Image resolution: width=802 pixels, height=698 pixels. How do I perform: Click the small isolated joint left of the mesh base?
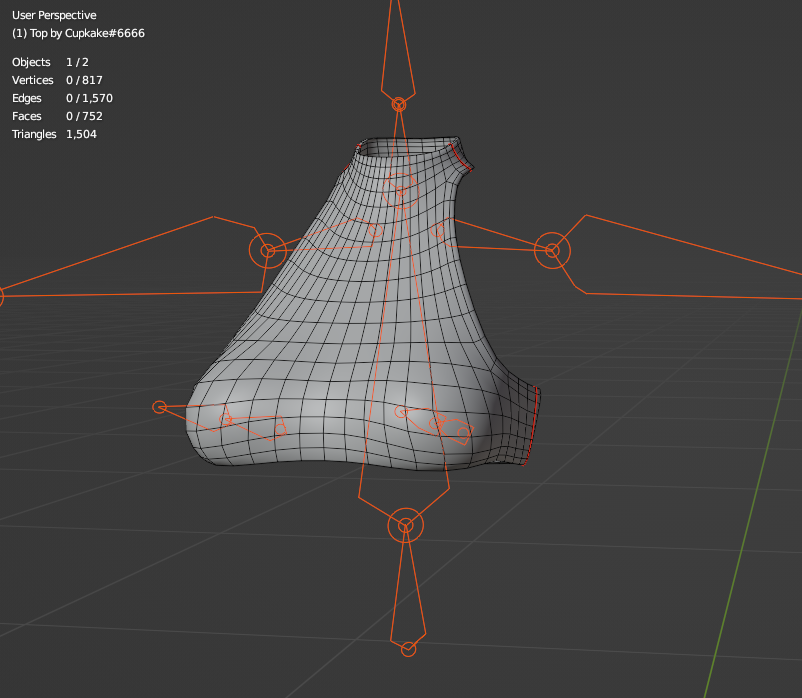159,407
